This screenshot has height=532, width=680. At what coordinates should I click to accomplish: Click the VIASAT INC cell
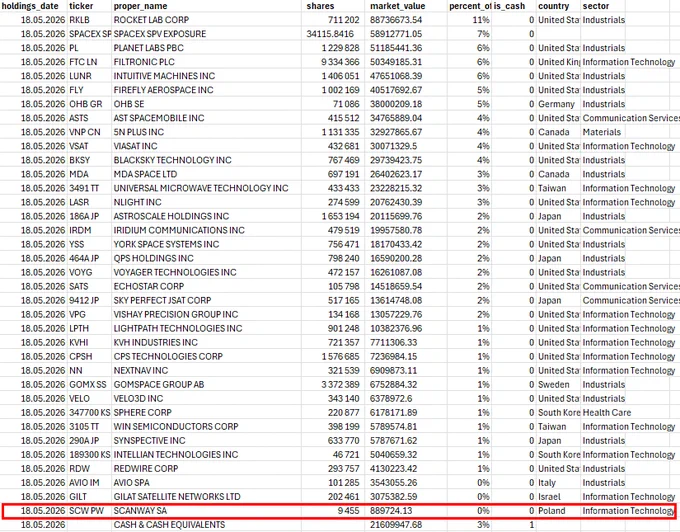point(207,146)
